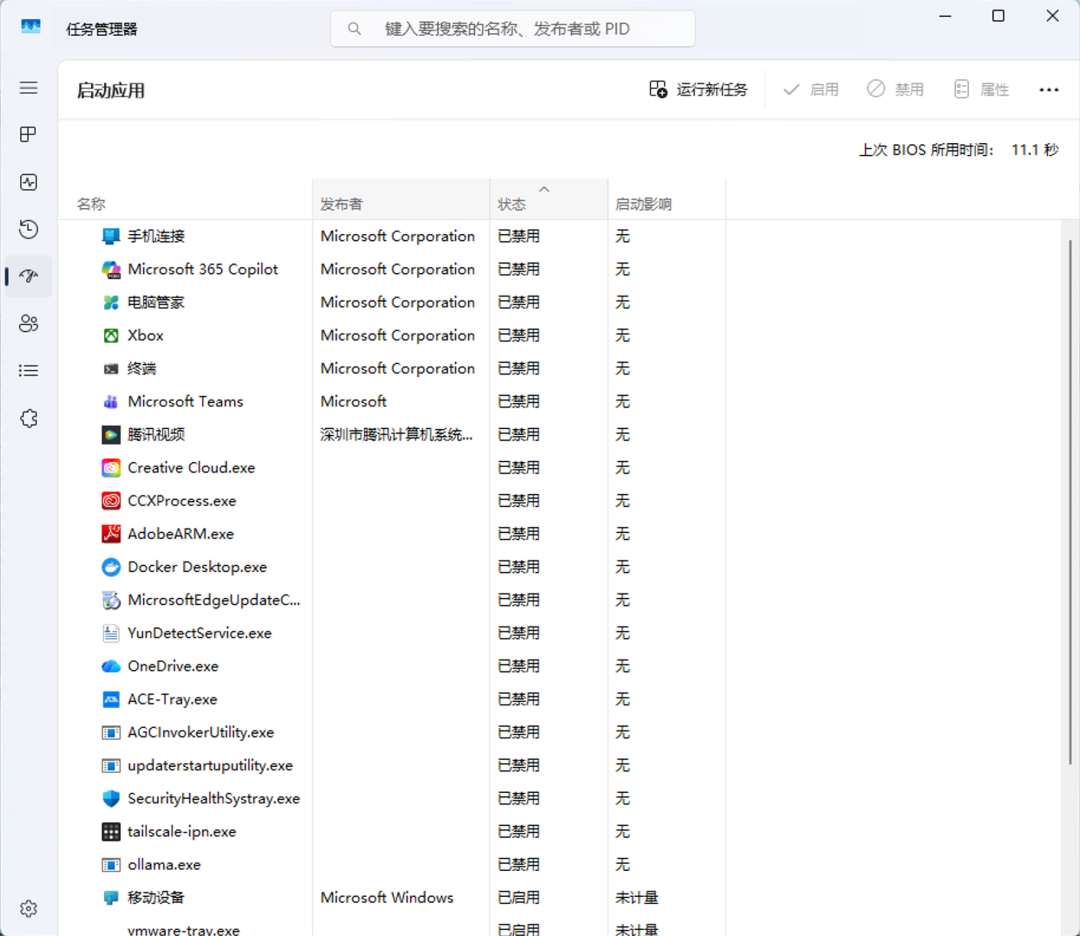Click the OneDrive.exe cloud icon

[x=111, y=666]
